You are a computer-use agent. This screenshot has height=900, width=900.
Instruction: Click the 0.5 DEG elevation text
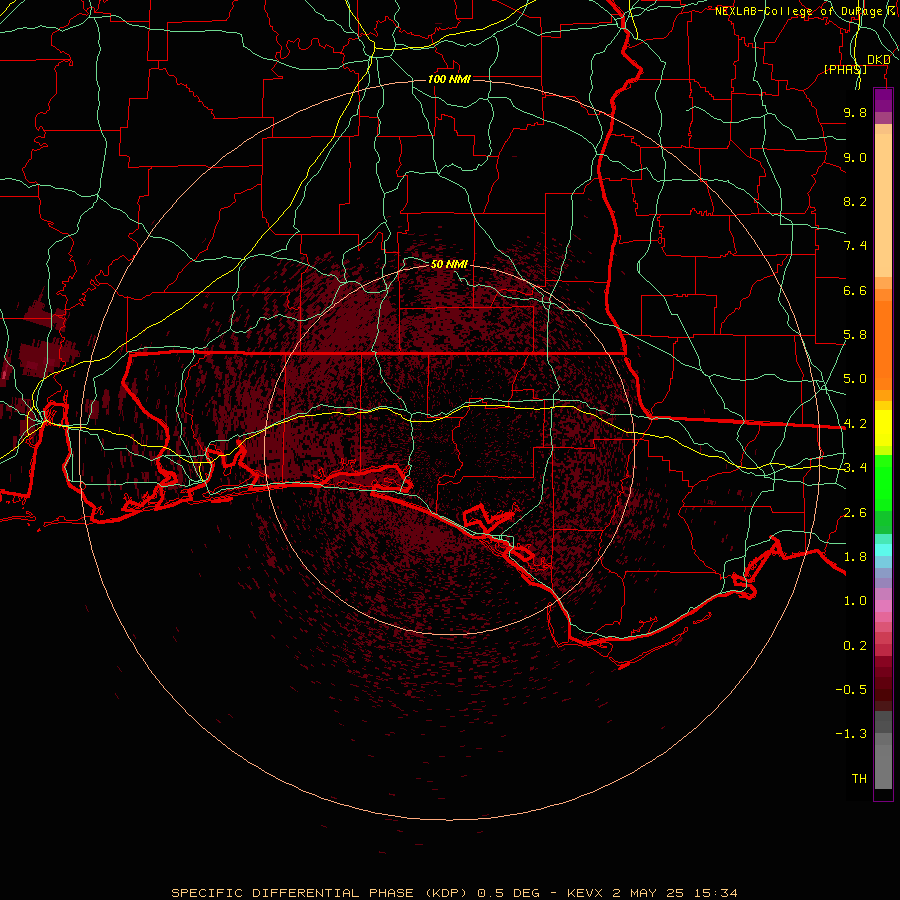click(509, 893)
